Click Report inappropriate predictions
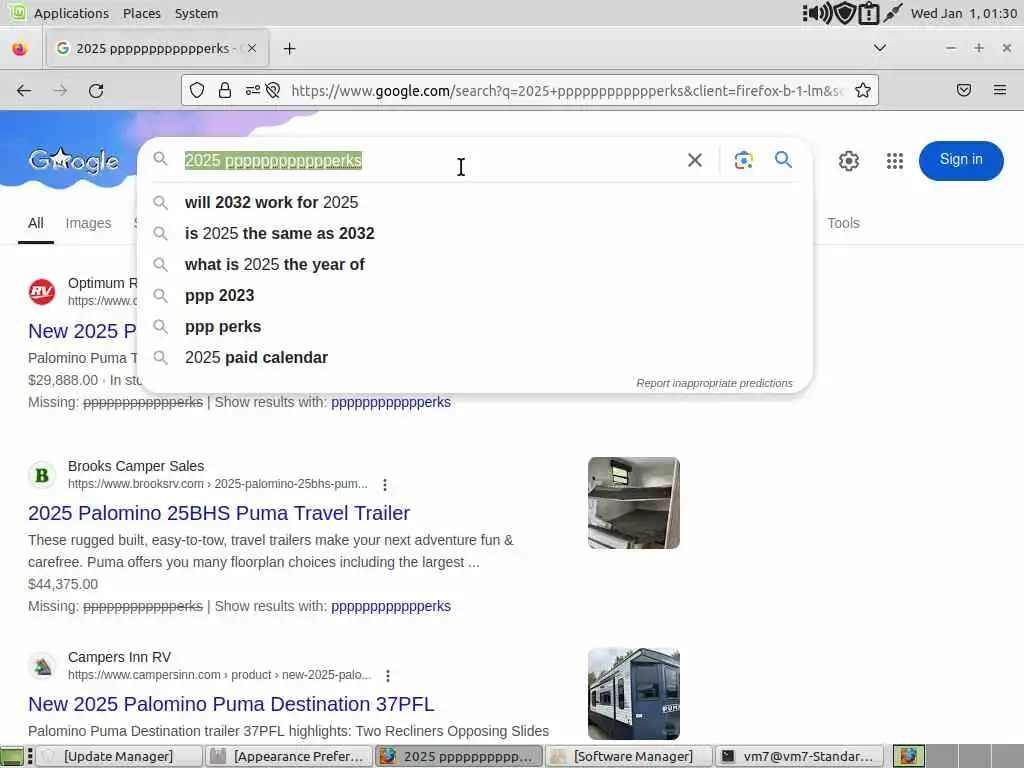1024x768 pixels. 714,383
